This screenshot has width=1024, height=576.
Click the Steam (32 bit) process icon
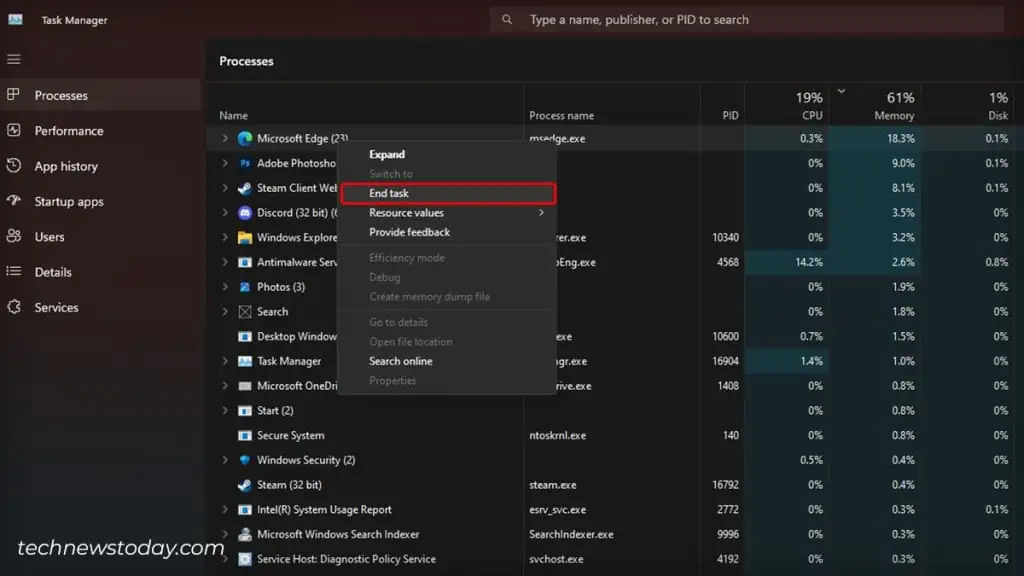point(245,485)
